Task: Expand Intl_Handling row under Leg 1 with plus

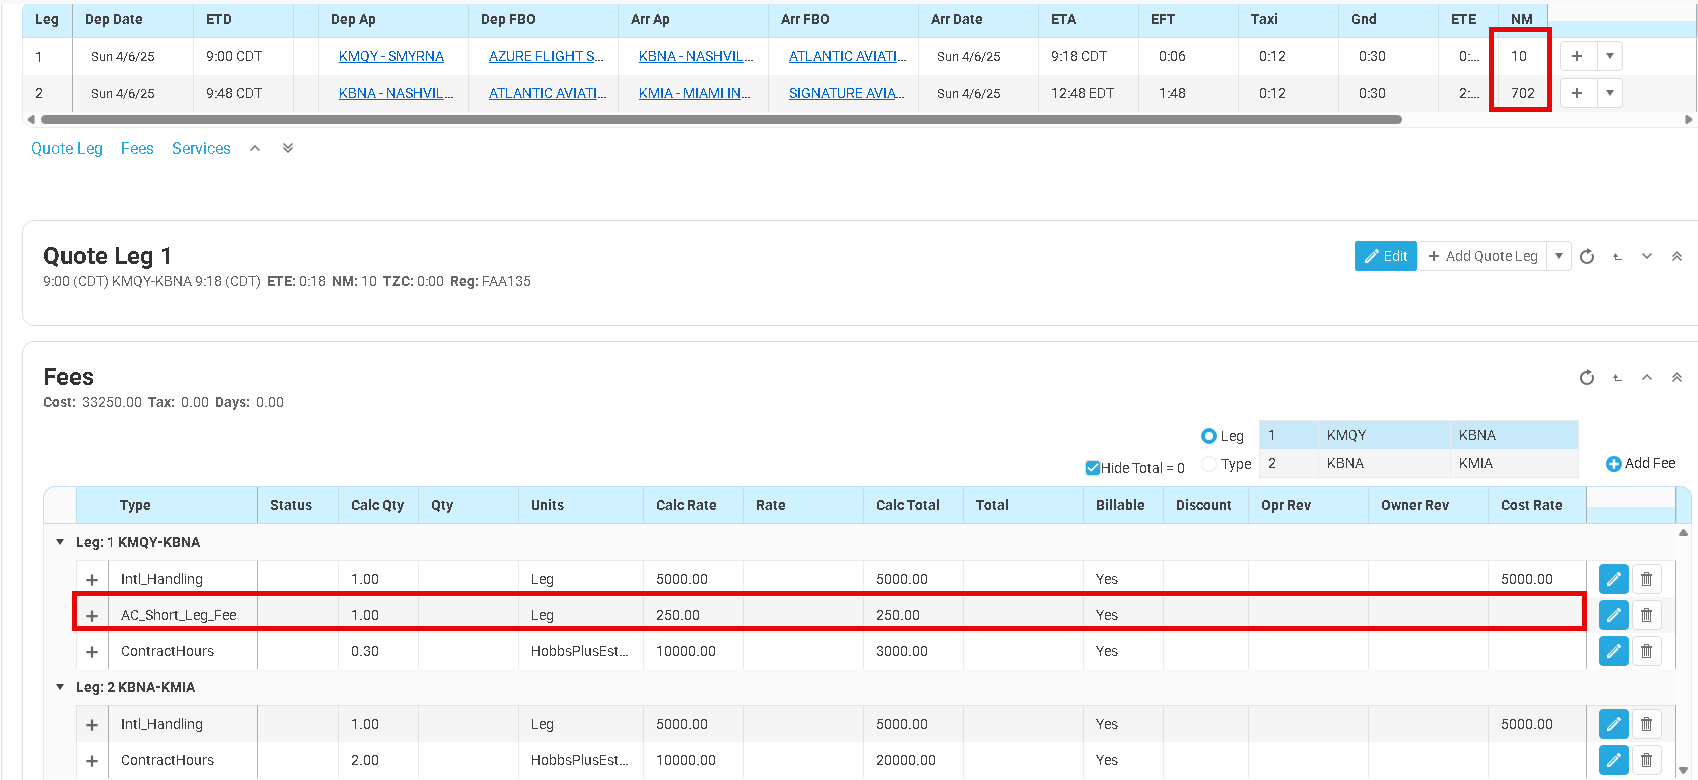Action: pyautogui.click(x=92, y=580)
